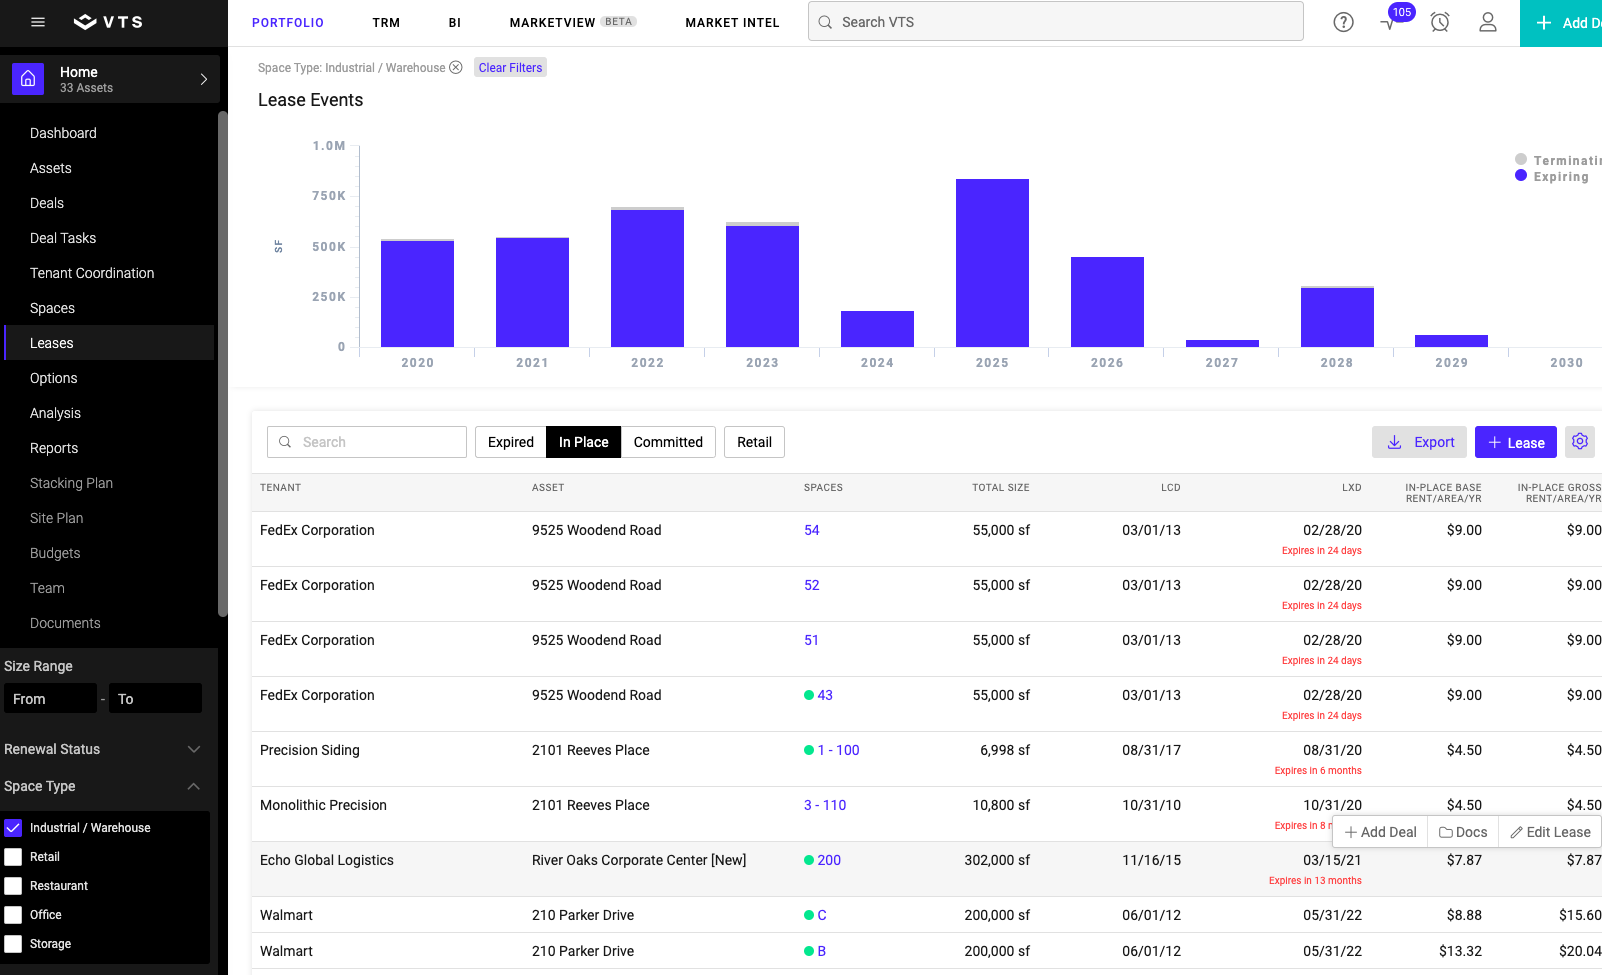Click the green status dot for space 43
The height and width of the screenshot is (975, 1602).
(809, 695)
